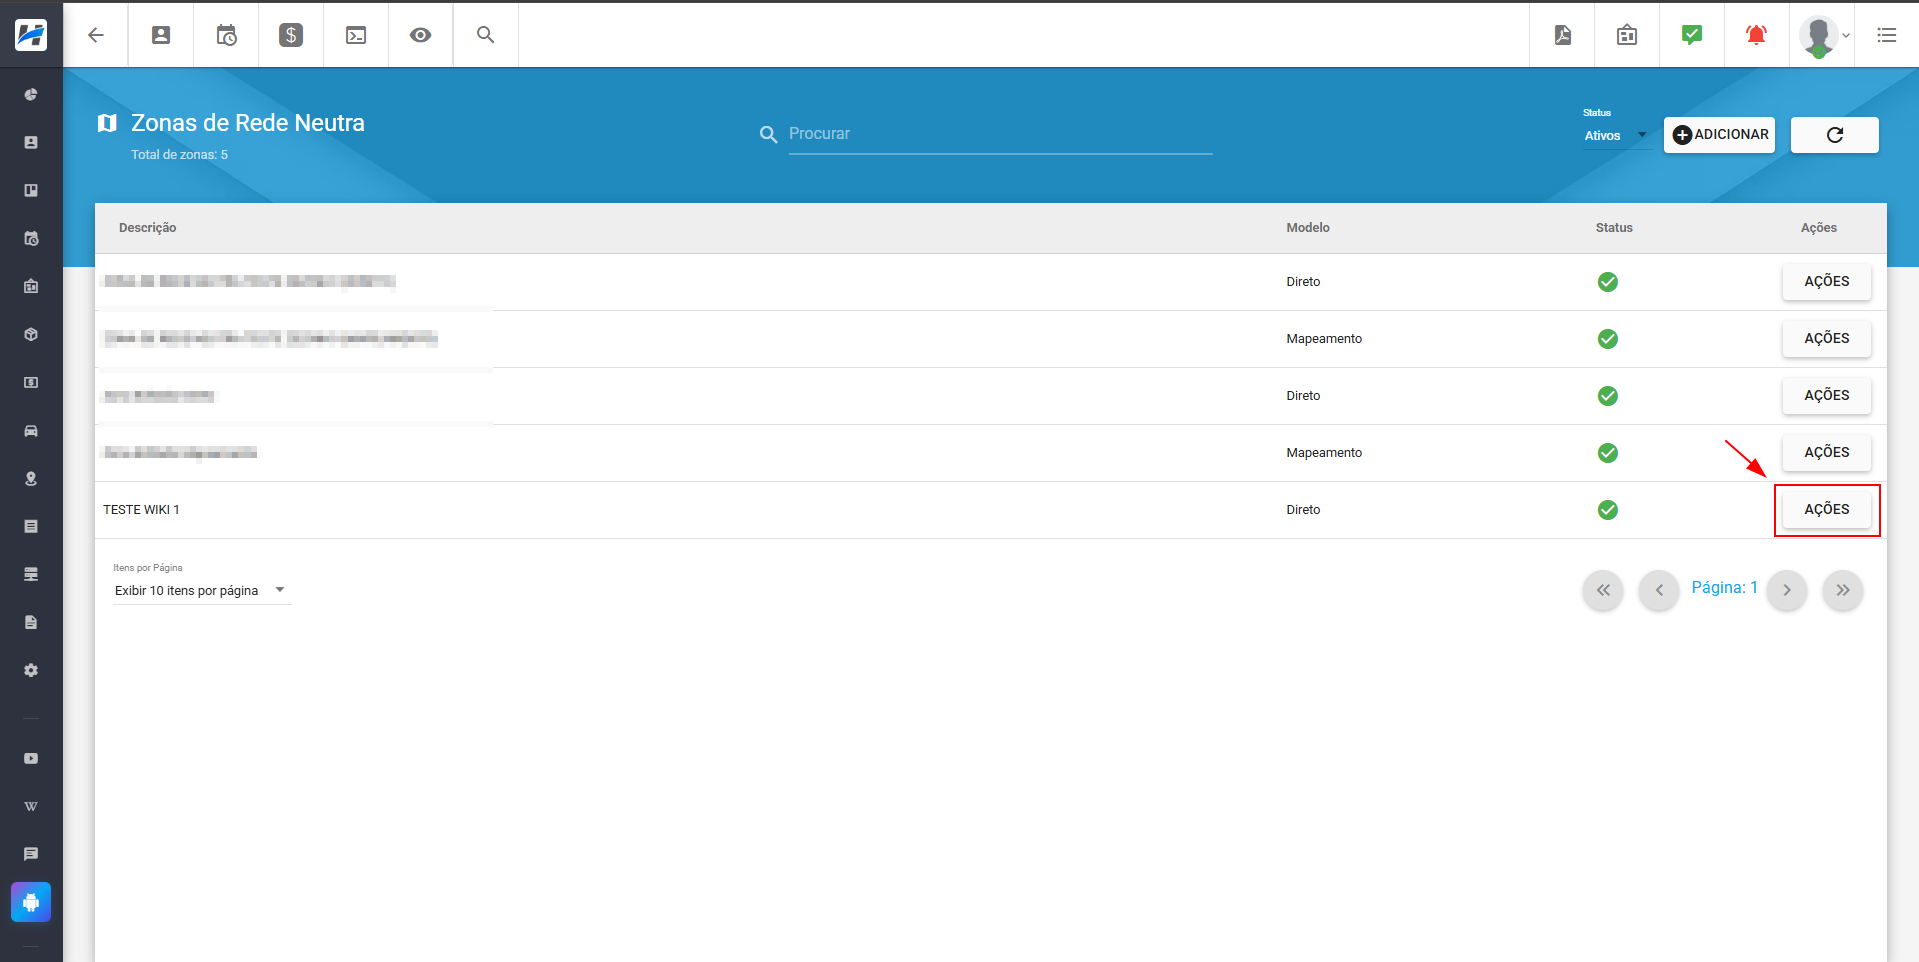Open the list menu icon at top right
The height and width of the screenshot is (962, 1919).
[1887, 35]
